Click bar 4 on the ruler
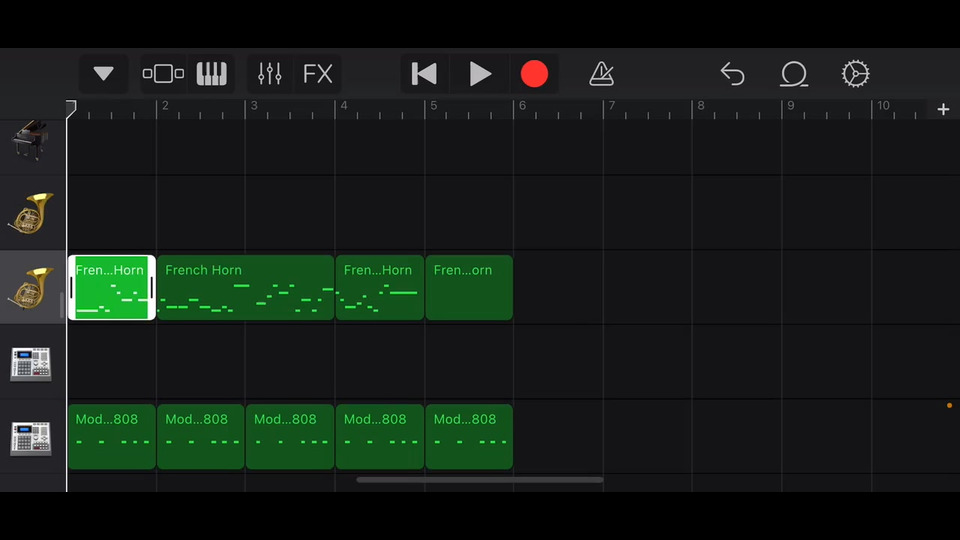Viewport: 960px width, 540px height. (x=344, y=106)
